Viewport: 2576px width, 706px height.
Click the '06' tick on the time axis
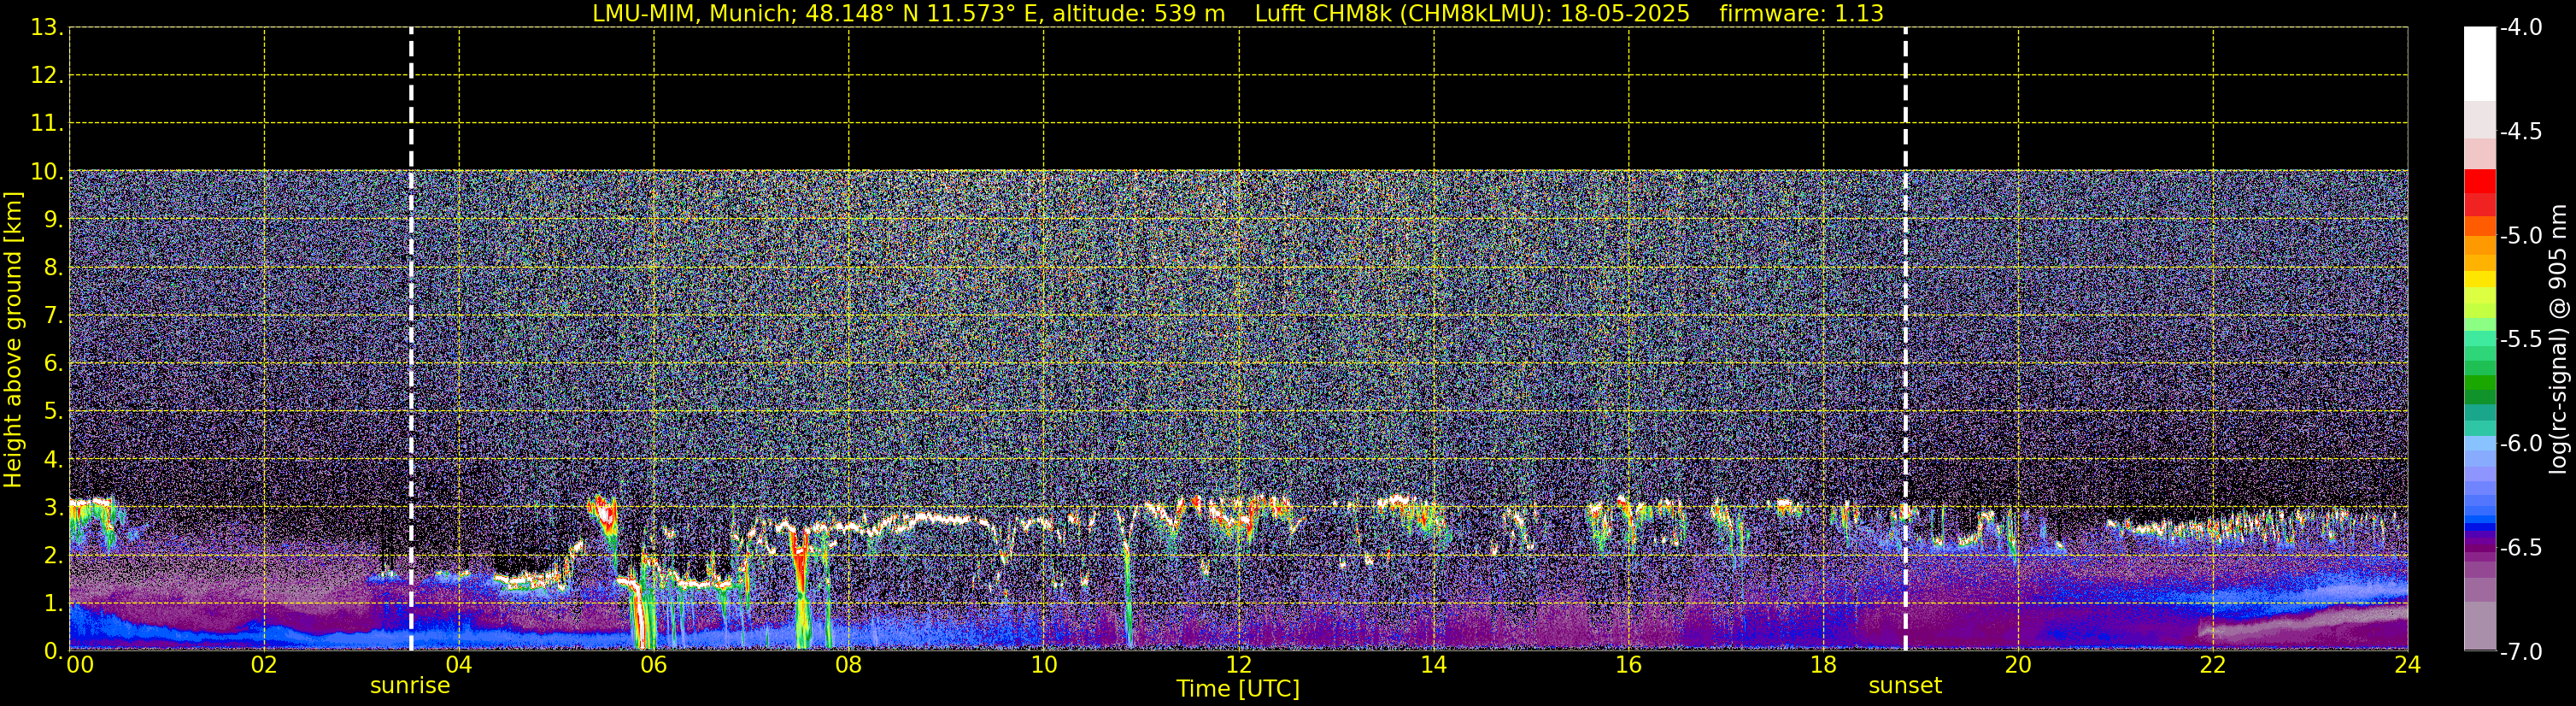pos(654,666)
